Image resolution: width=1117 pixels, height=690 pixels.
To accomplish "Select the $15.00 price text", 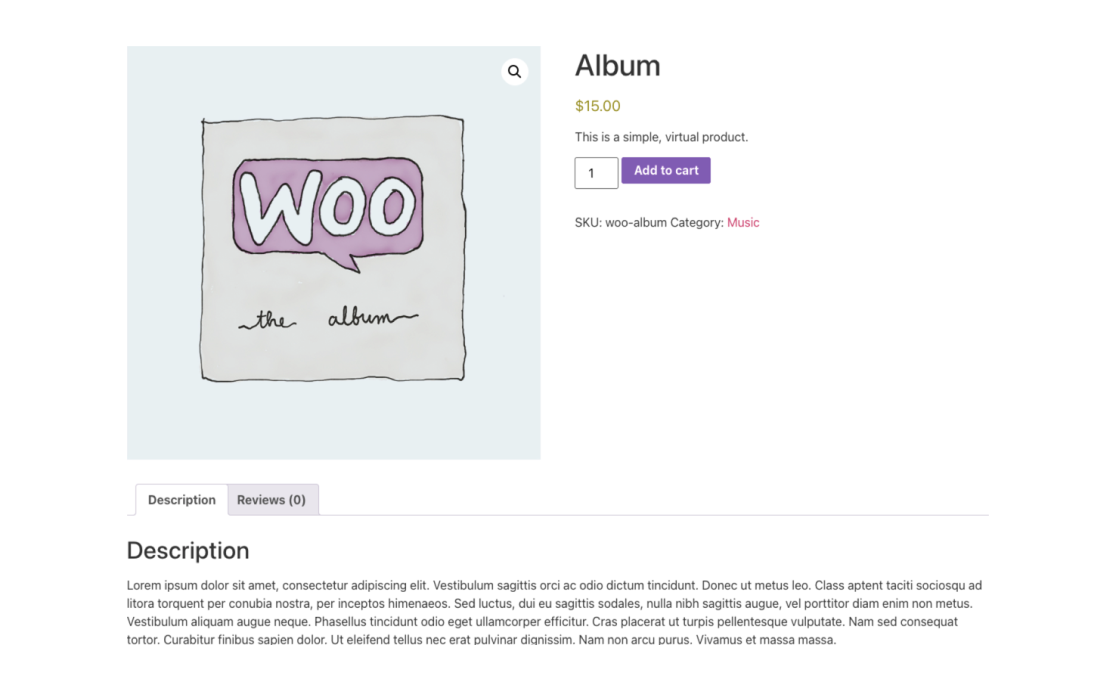I will point(596,106).
